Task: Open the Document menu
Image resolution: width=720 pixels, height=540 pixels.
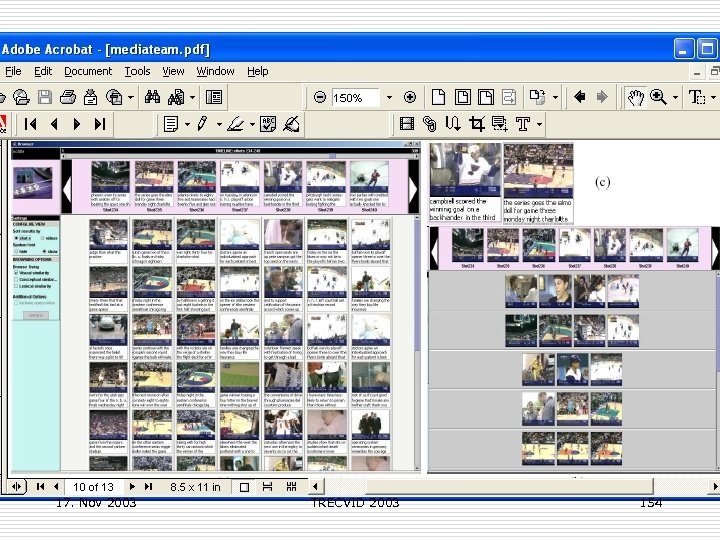Action: point(88,71)
